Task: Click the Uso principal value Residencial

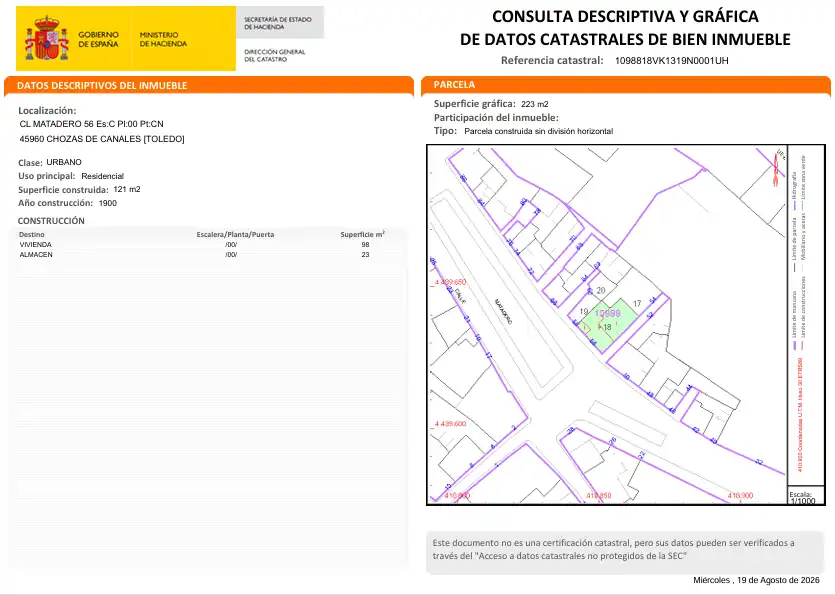Action: click(x=102, y=176)
